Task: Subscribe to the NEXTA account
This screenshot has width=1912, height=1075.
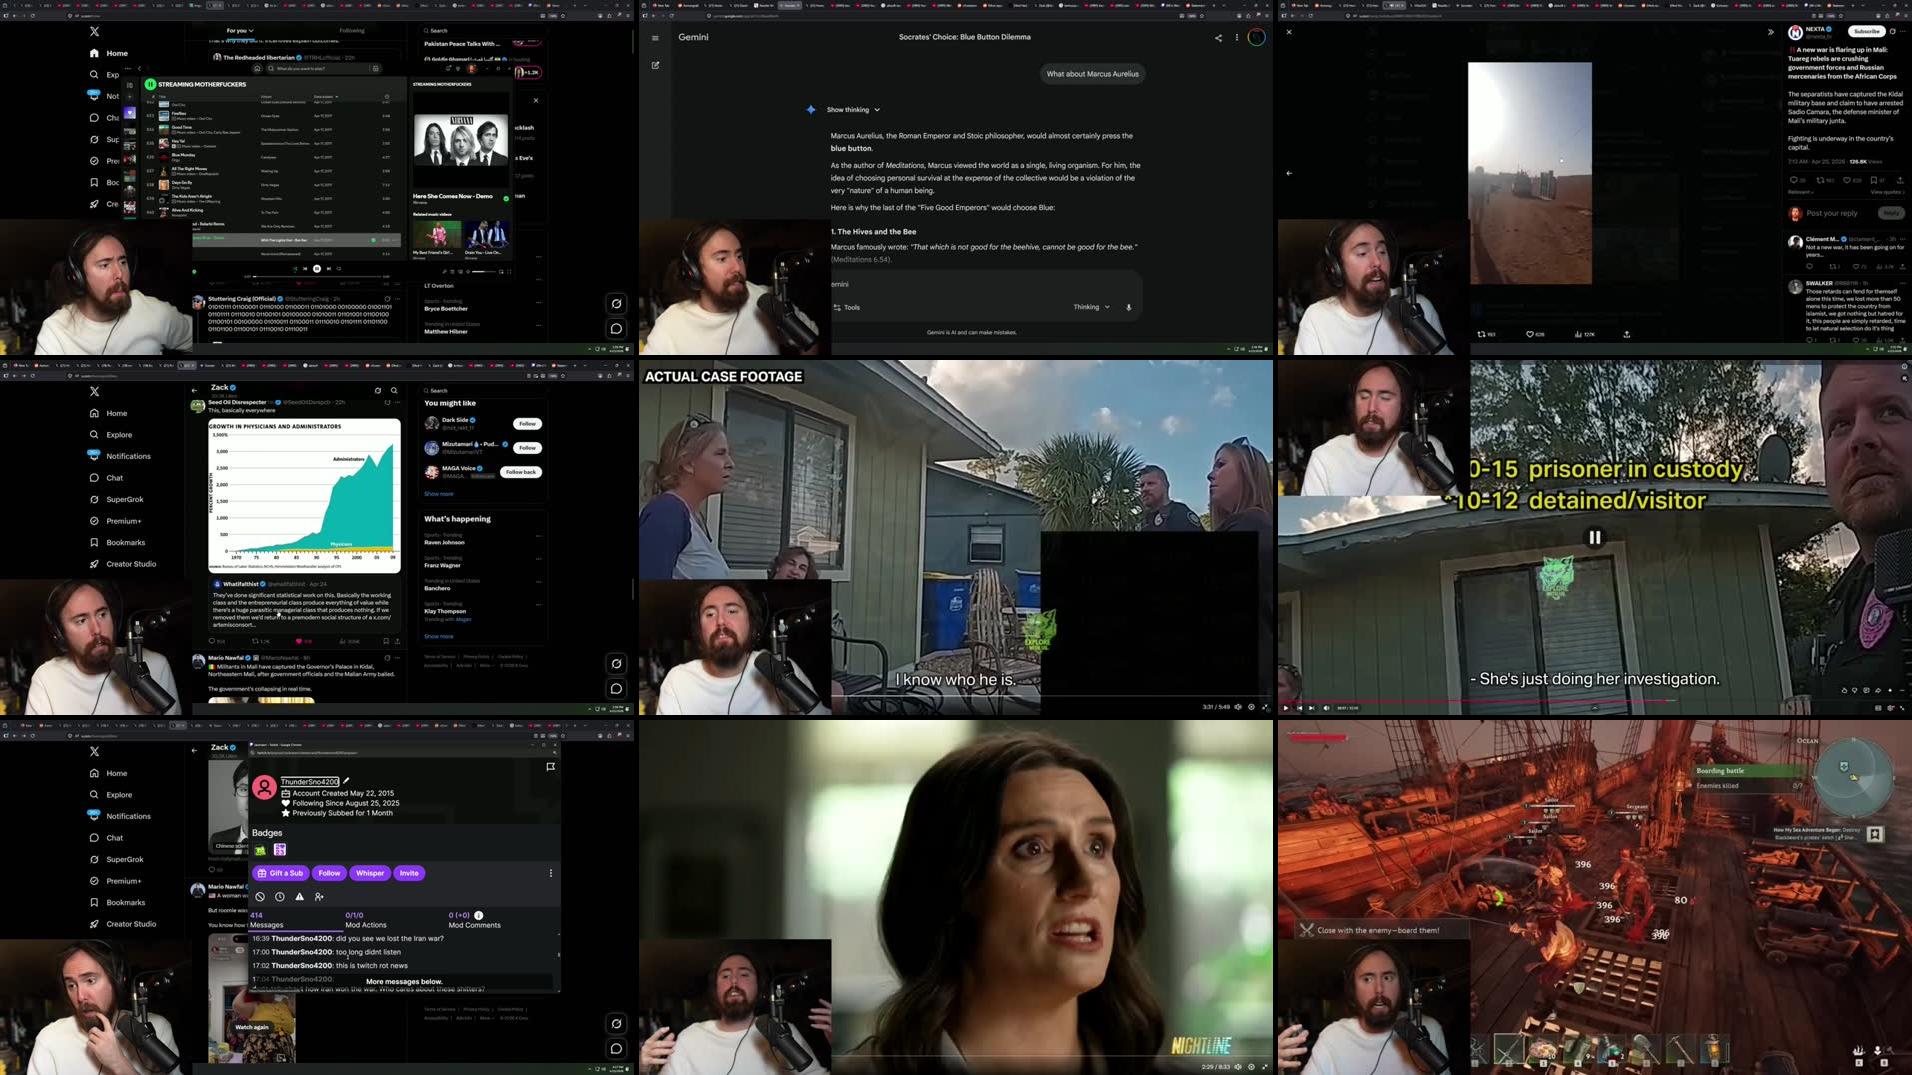Action: click(x=1866, y=31)
